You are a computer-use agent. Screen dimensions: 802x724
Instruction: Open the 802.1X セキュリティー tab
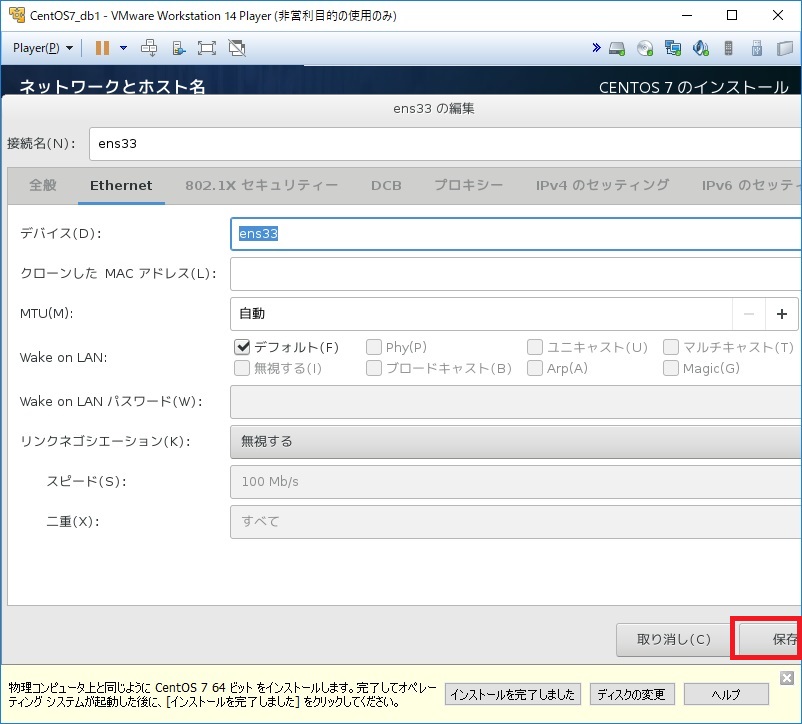tap(261, 185)
